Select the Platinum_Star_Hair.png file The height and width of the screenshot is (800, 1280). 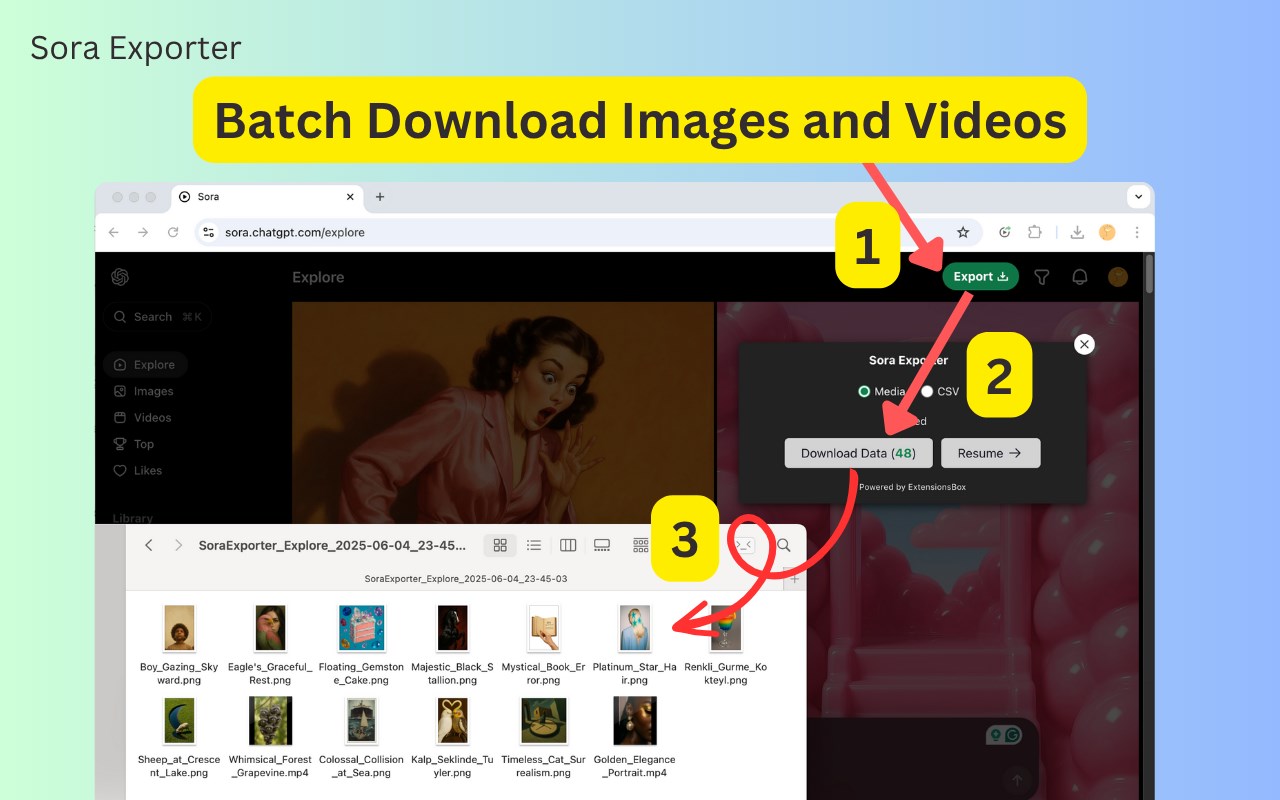[x=635, y=645]
